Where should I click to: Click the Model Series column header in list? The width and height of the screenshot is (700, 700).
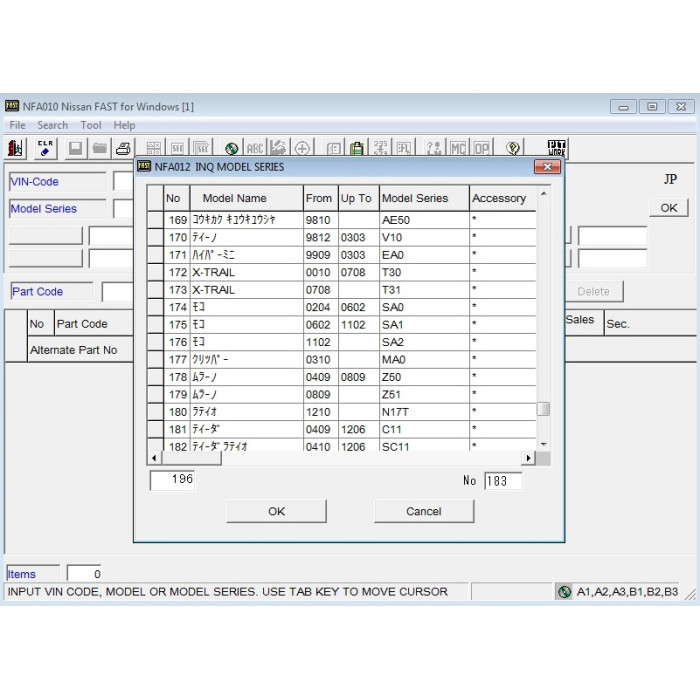pos(424,198)
